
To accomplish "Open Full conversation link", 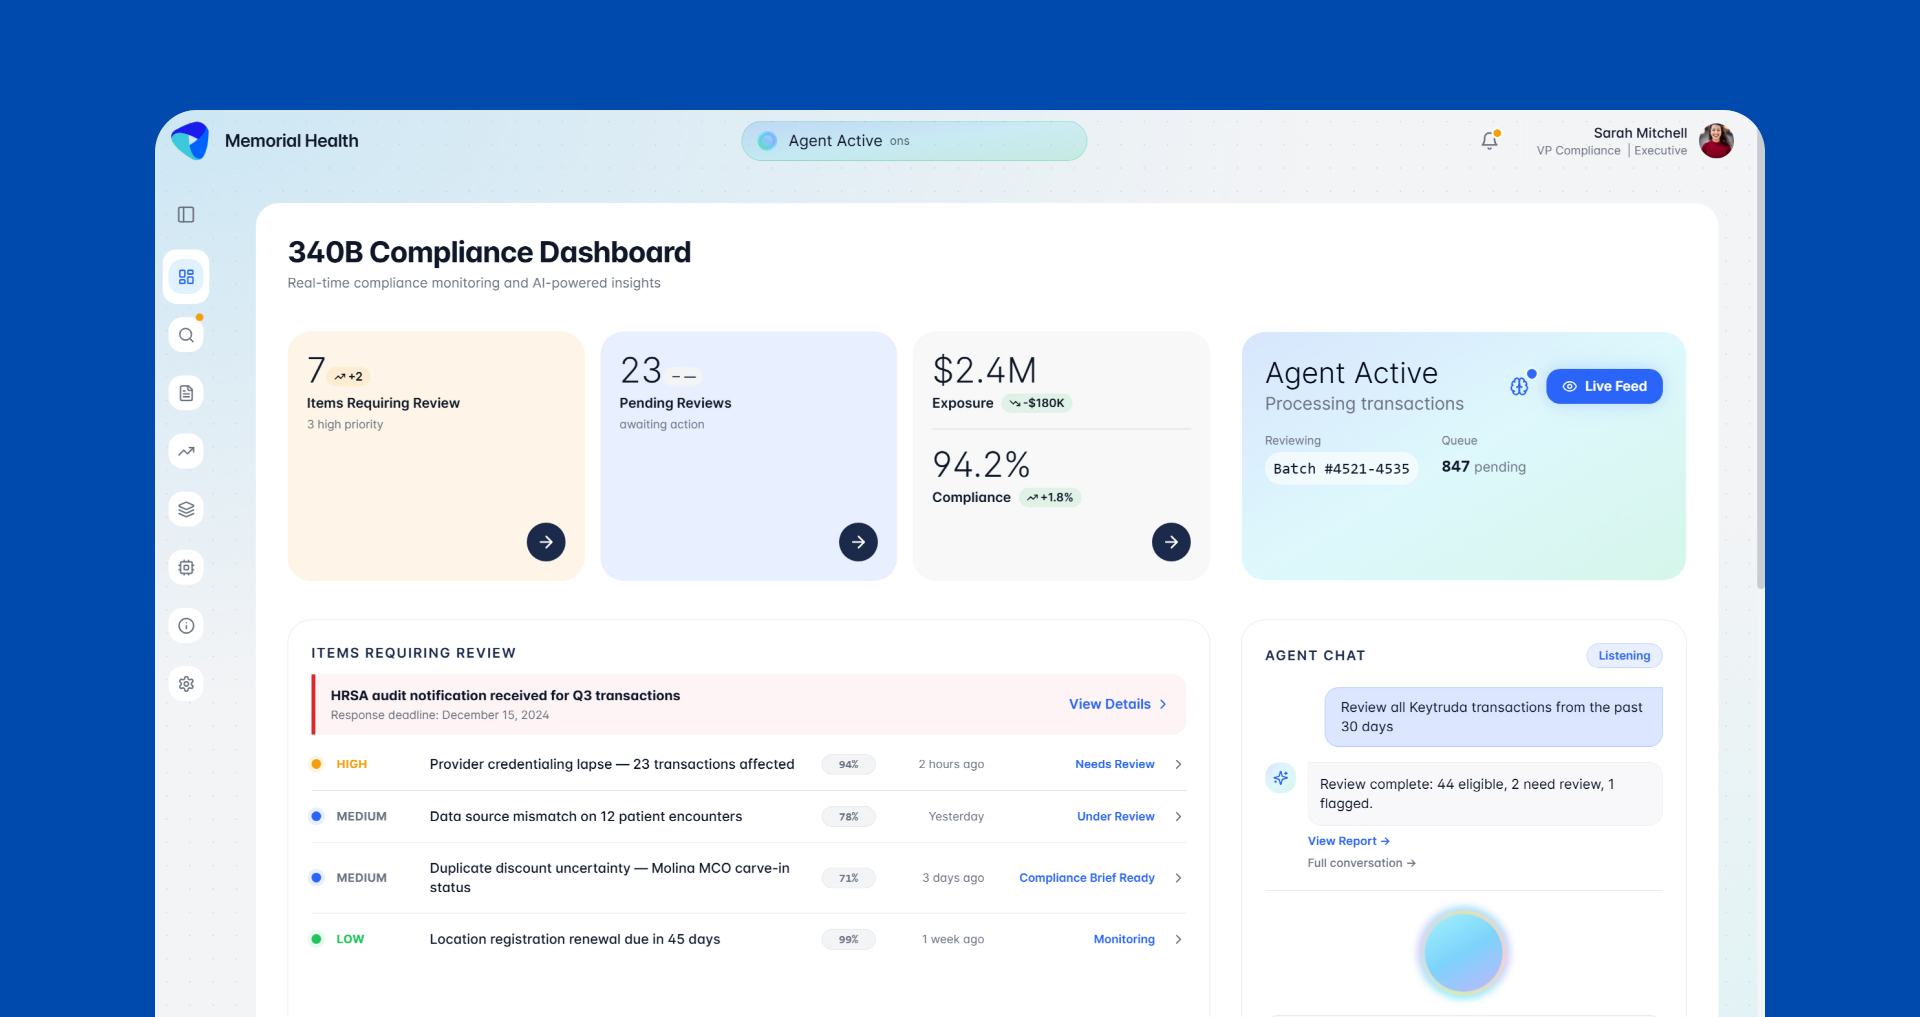I will click(1362, 863).
